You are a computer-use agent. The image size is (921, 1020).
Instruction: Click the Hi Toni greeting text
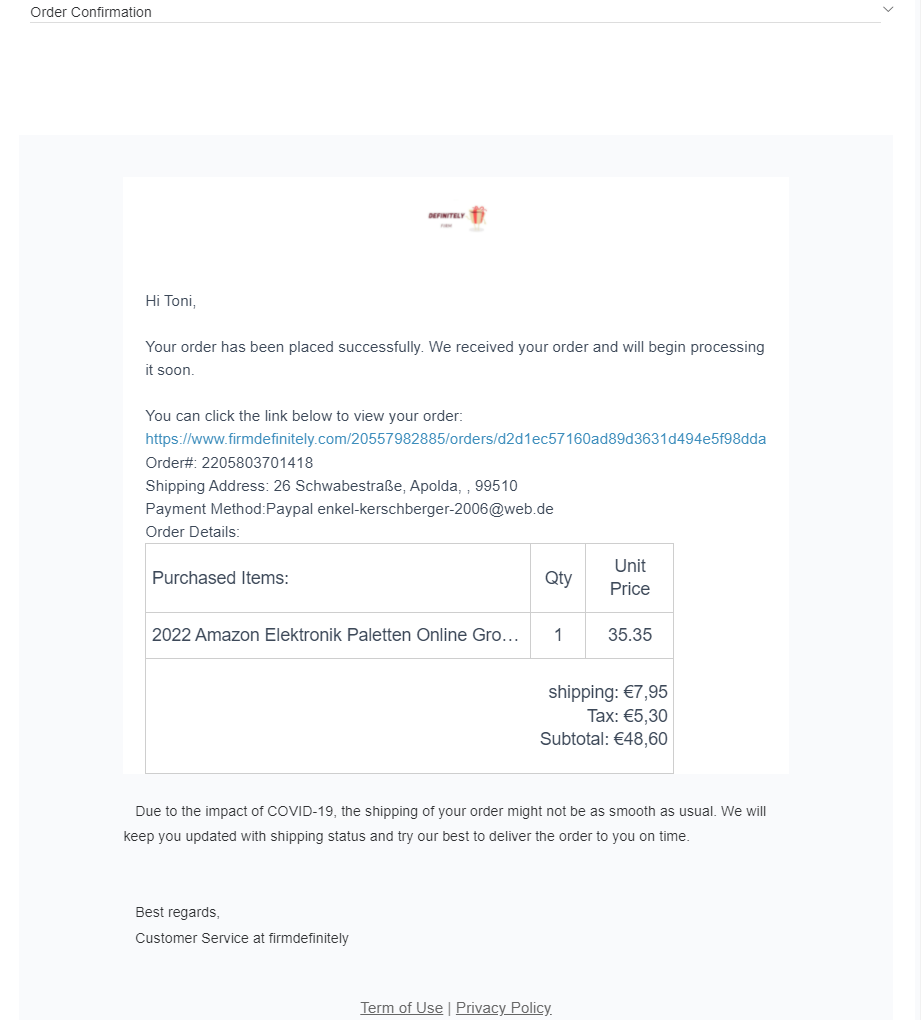[x=171, y=301]
